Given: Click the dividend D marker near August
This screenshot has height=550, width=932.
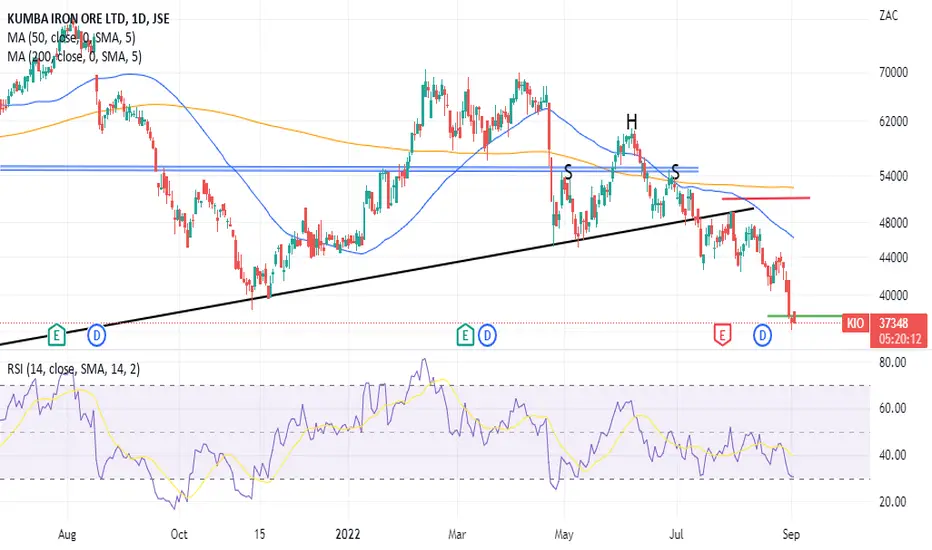Looking at the screenshot, I should pos(96,335).
